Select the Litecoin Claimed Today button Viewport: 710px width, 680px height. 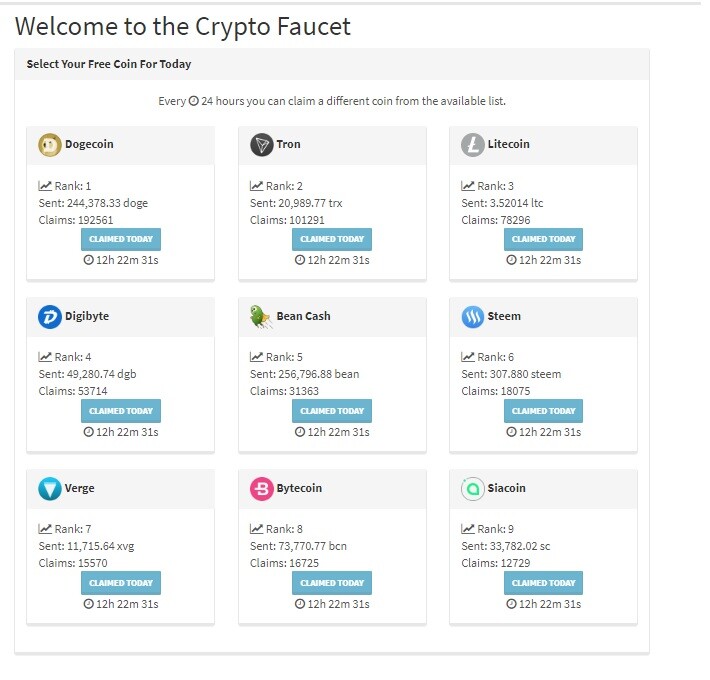(x=543, y=239)
